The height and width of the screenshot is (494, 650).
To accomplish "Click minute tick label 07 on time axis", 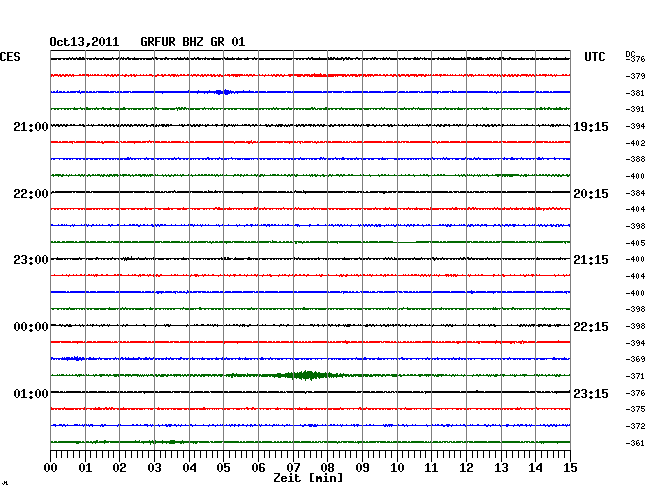I will (293, 468).
